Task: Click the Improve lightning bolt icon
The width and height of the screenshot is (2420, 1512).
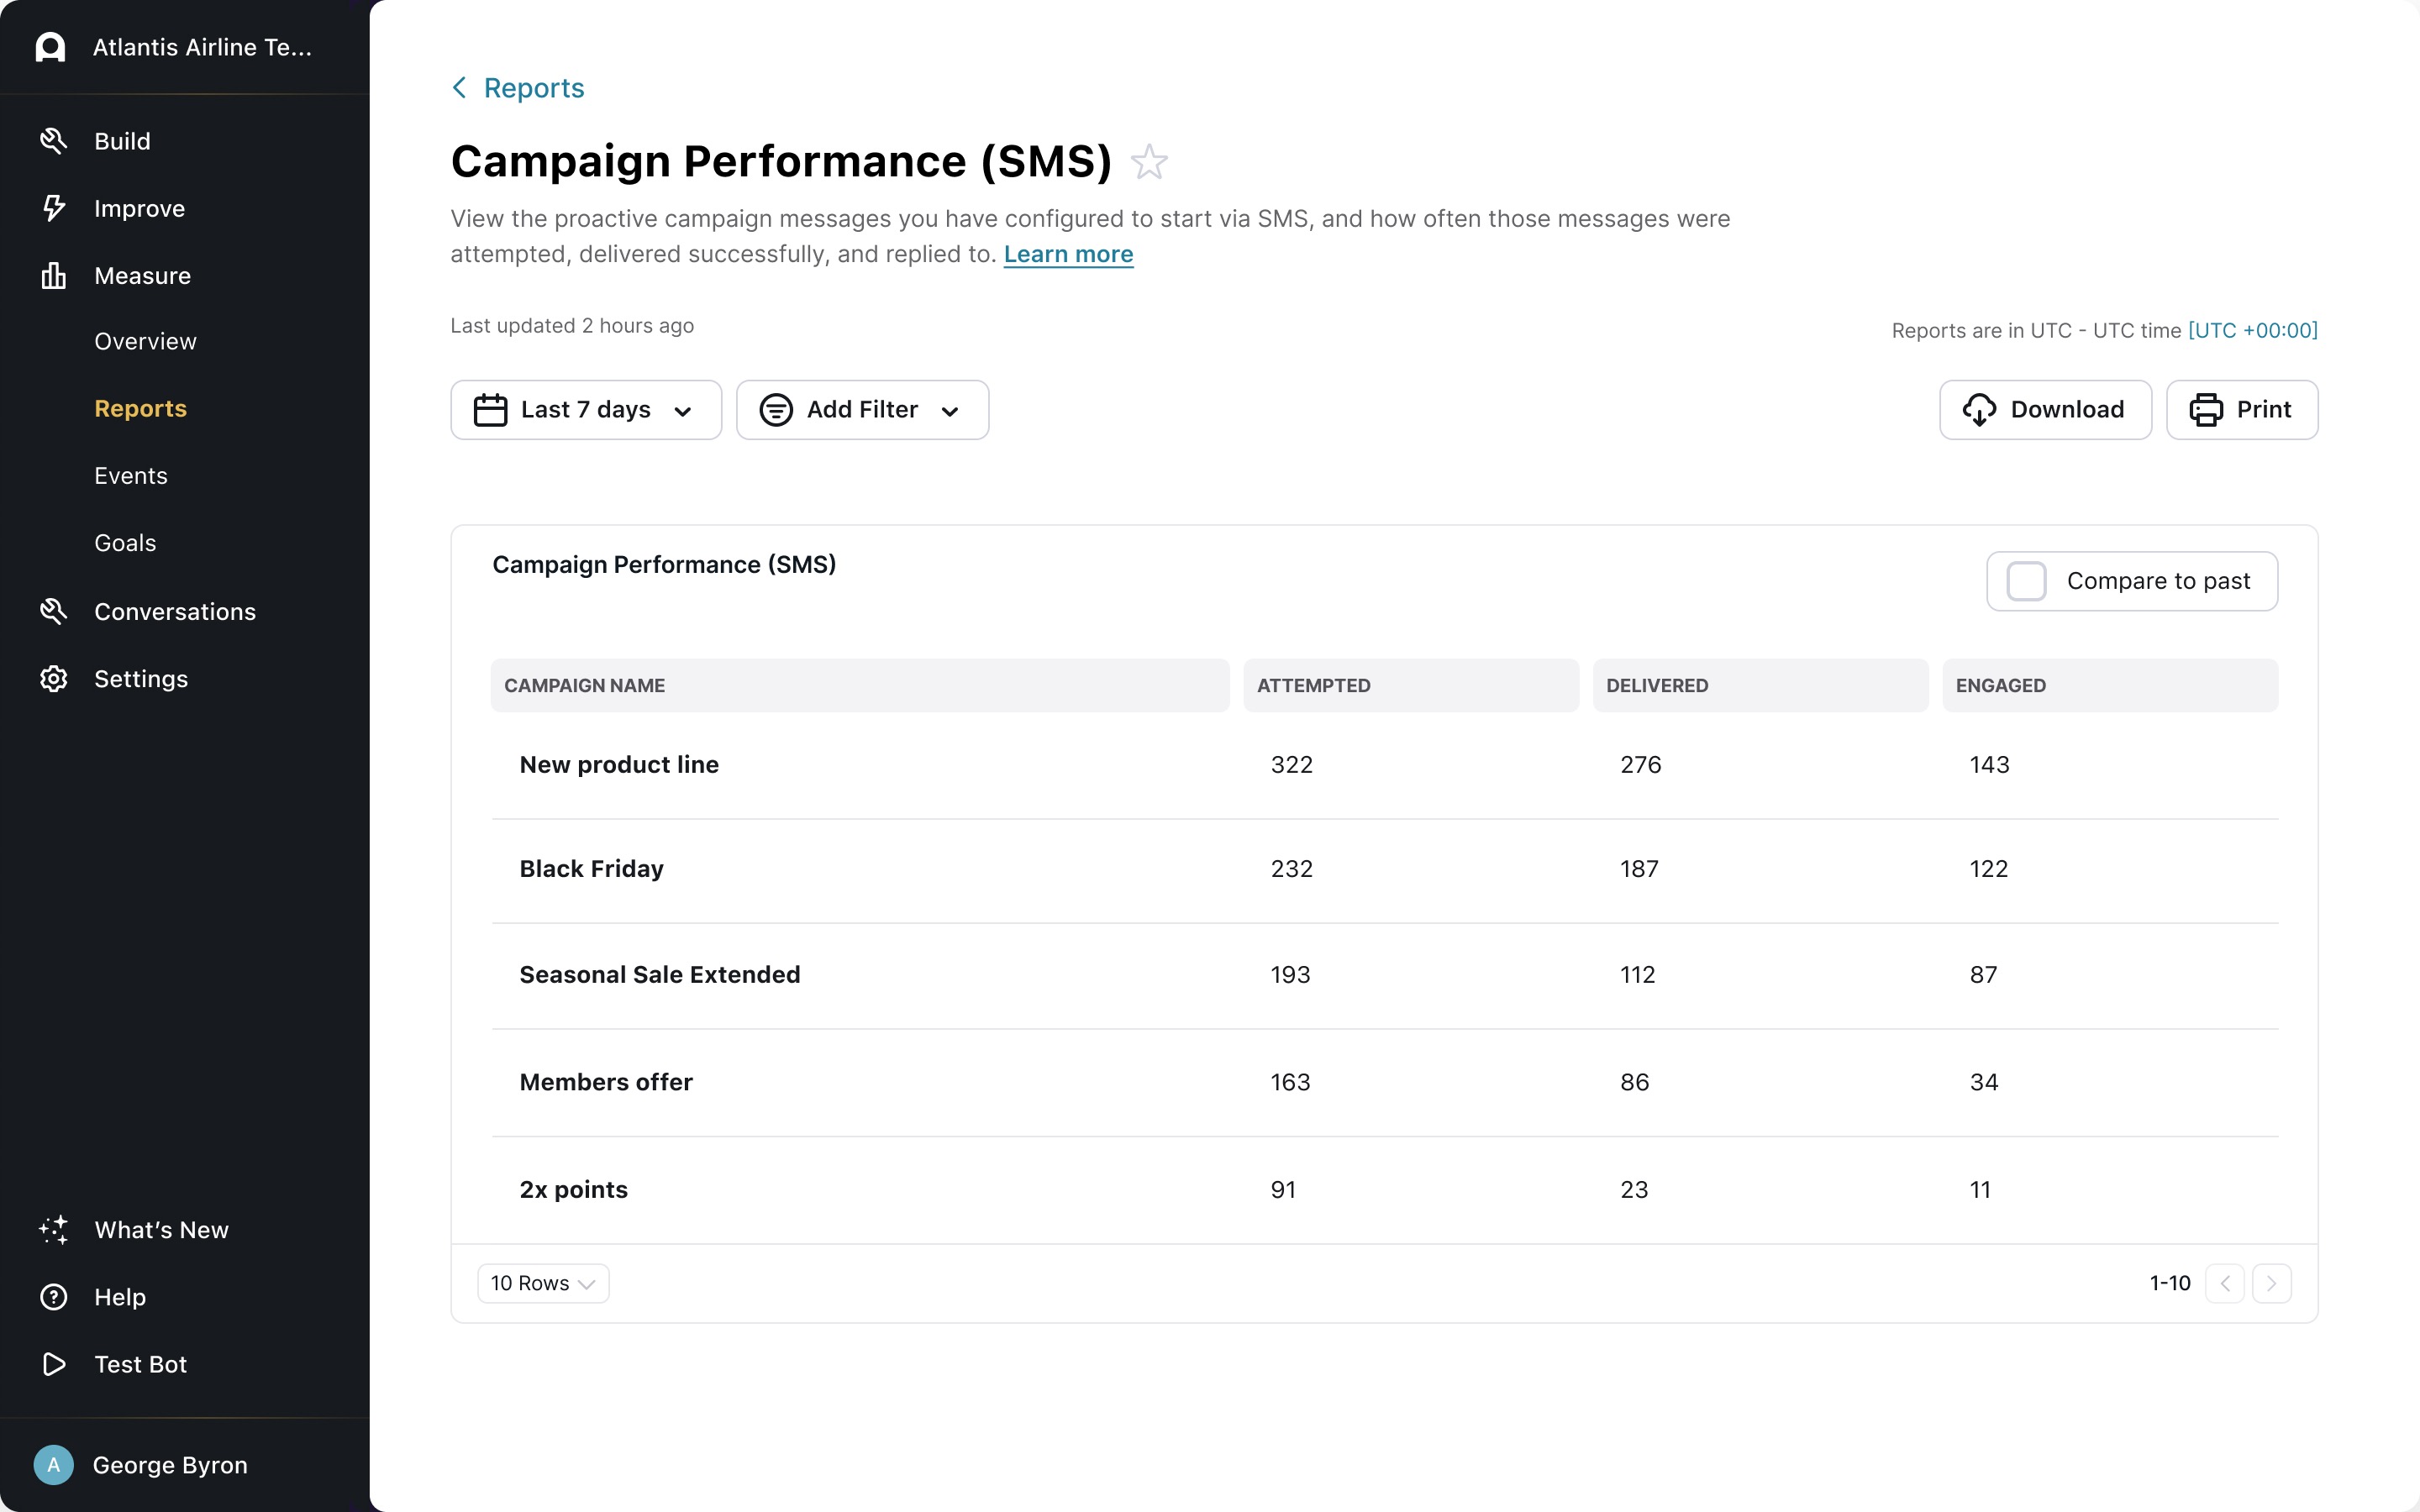Action: [x=53, y=208]
